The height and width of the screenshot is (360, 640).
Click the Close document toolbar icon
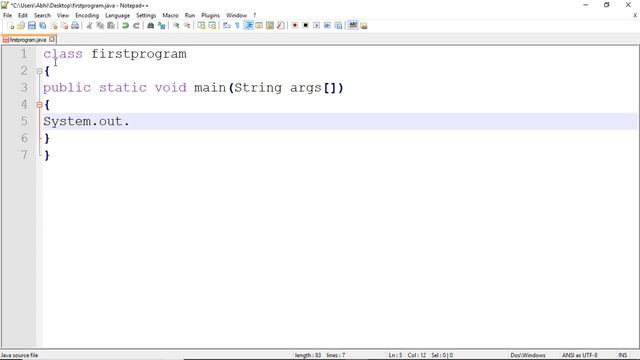(54, 26)
